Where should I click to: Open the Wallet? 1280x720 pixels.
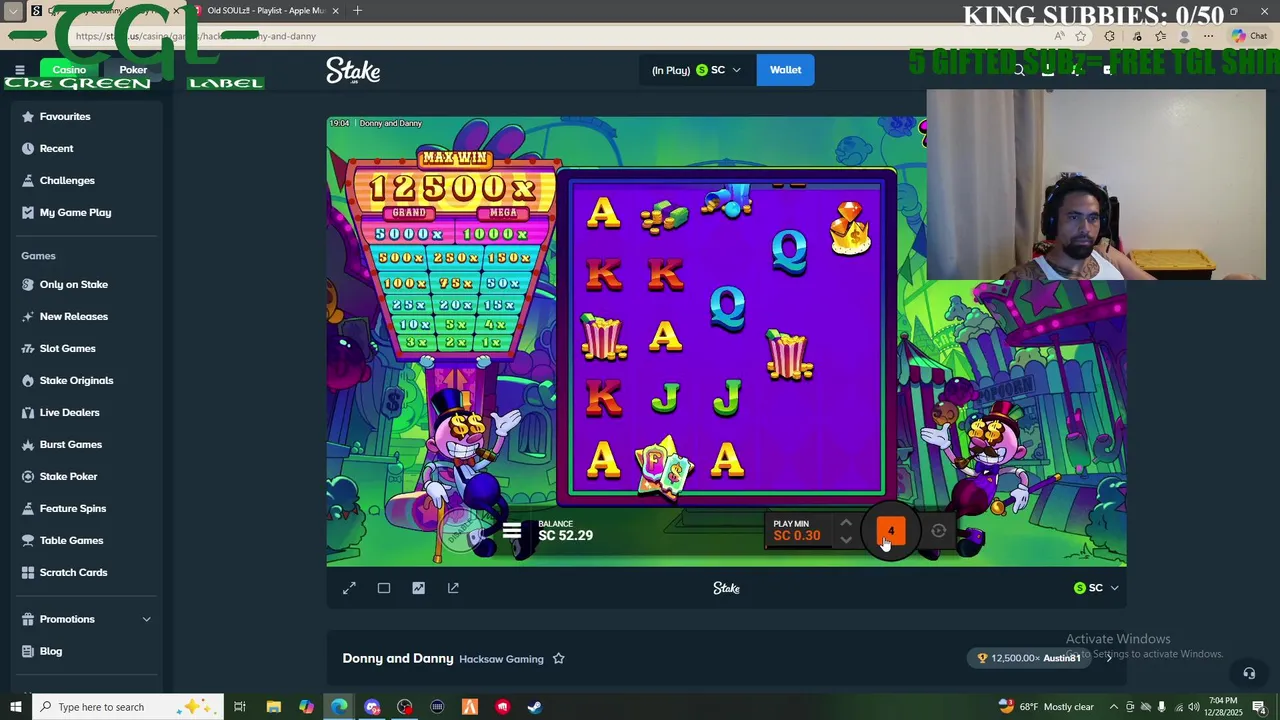point(785,70)
